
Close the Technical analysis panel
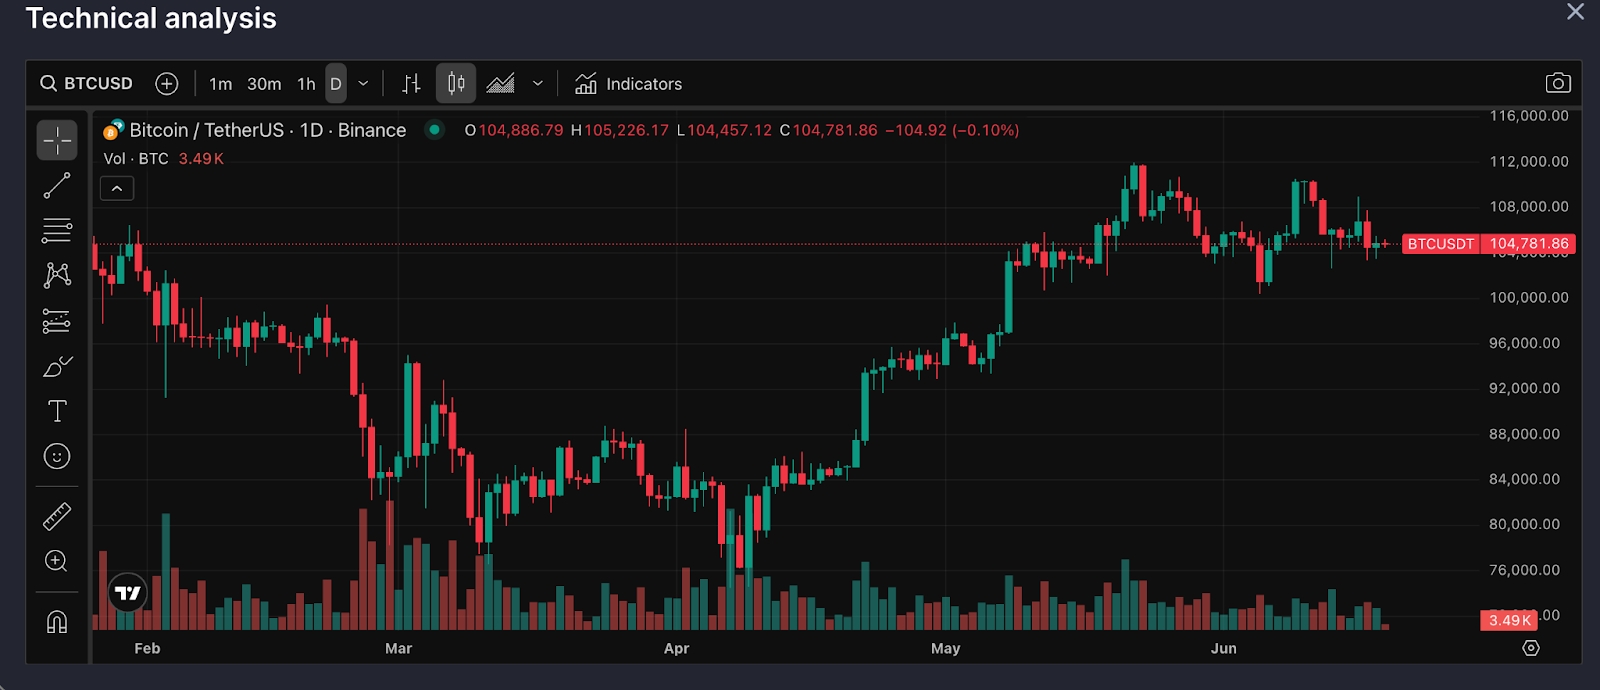pos(1575,12)
